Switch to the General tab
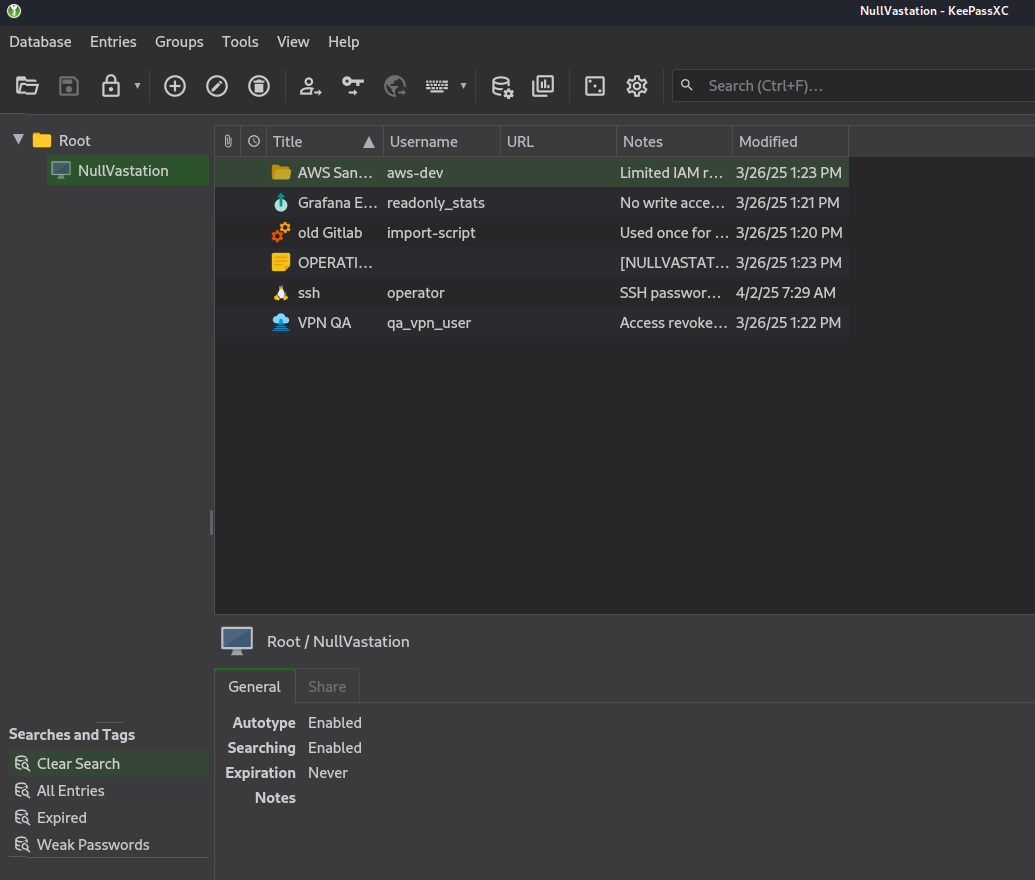This screenshot has height=880, width=1035. 254,687
